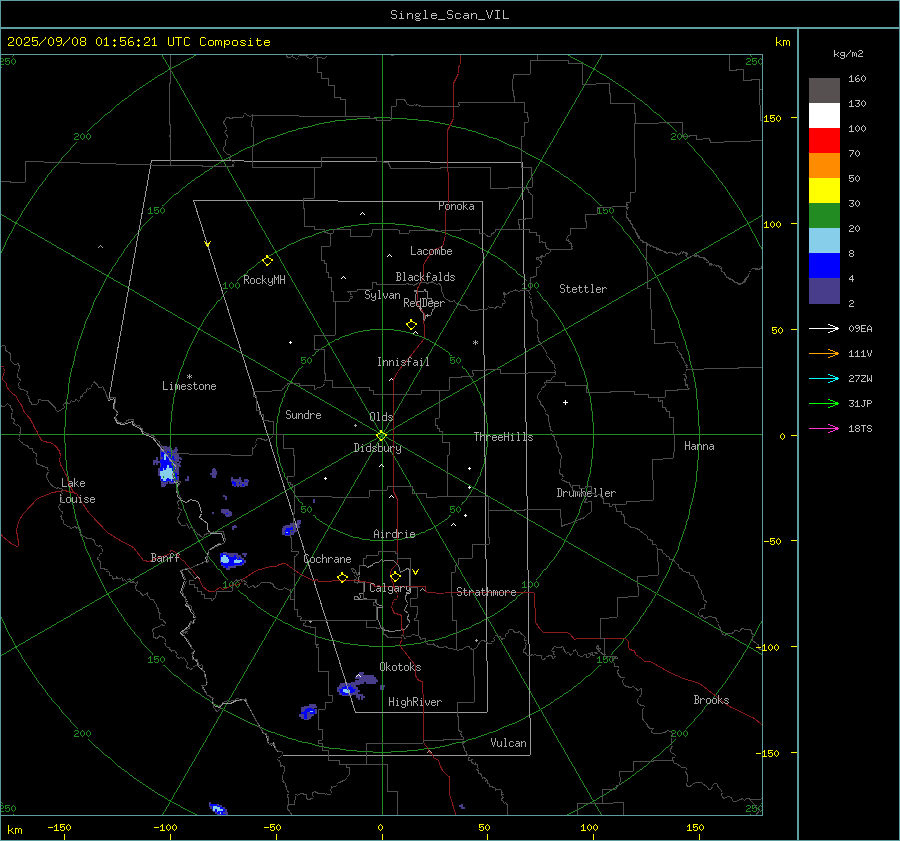
Task: Pick the small storm cell north of Cochrane
Action: coord(290,529)
